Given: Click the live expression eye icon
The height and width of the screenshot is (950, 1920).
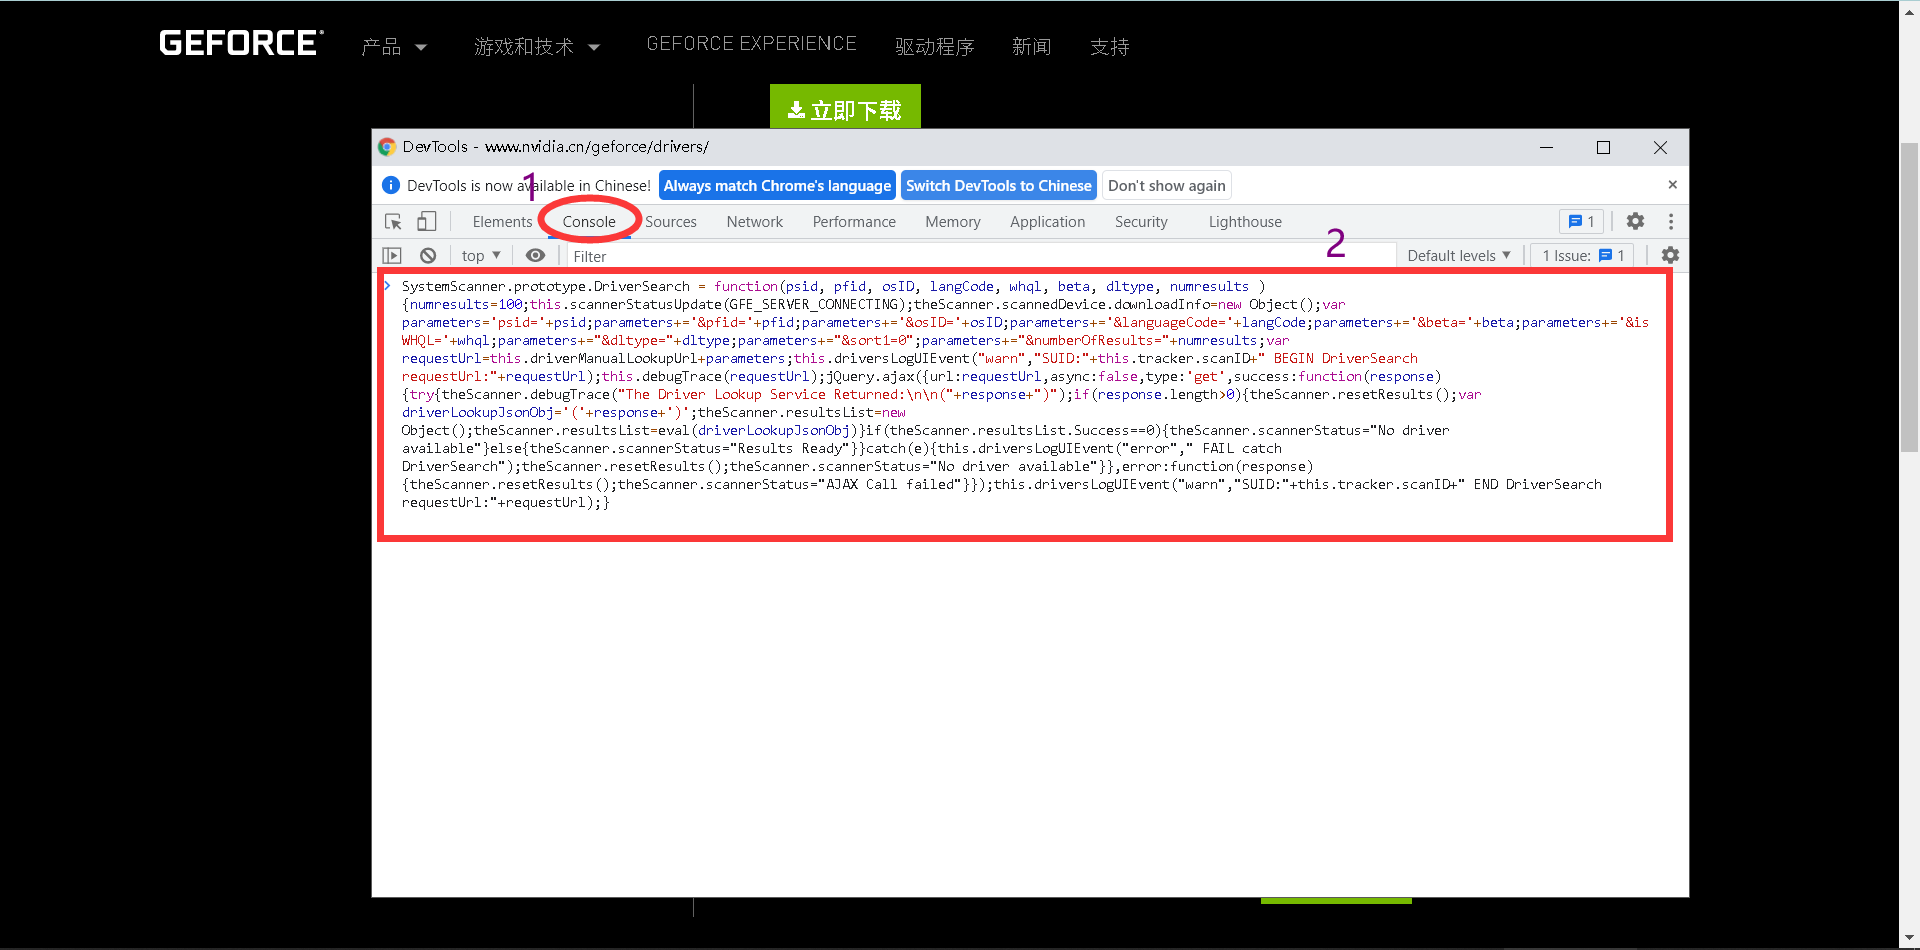Looking at the screenshot, I should tap(535, 255).
